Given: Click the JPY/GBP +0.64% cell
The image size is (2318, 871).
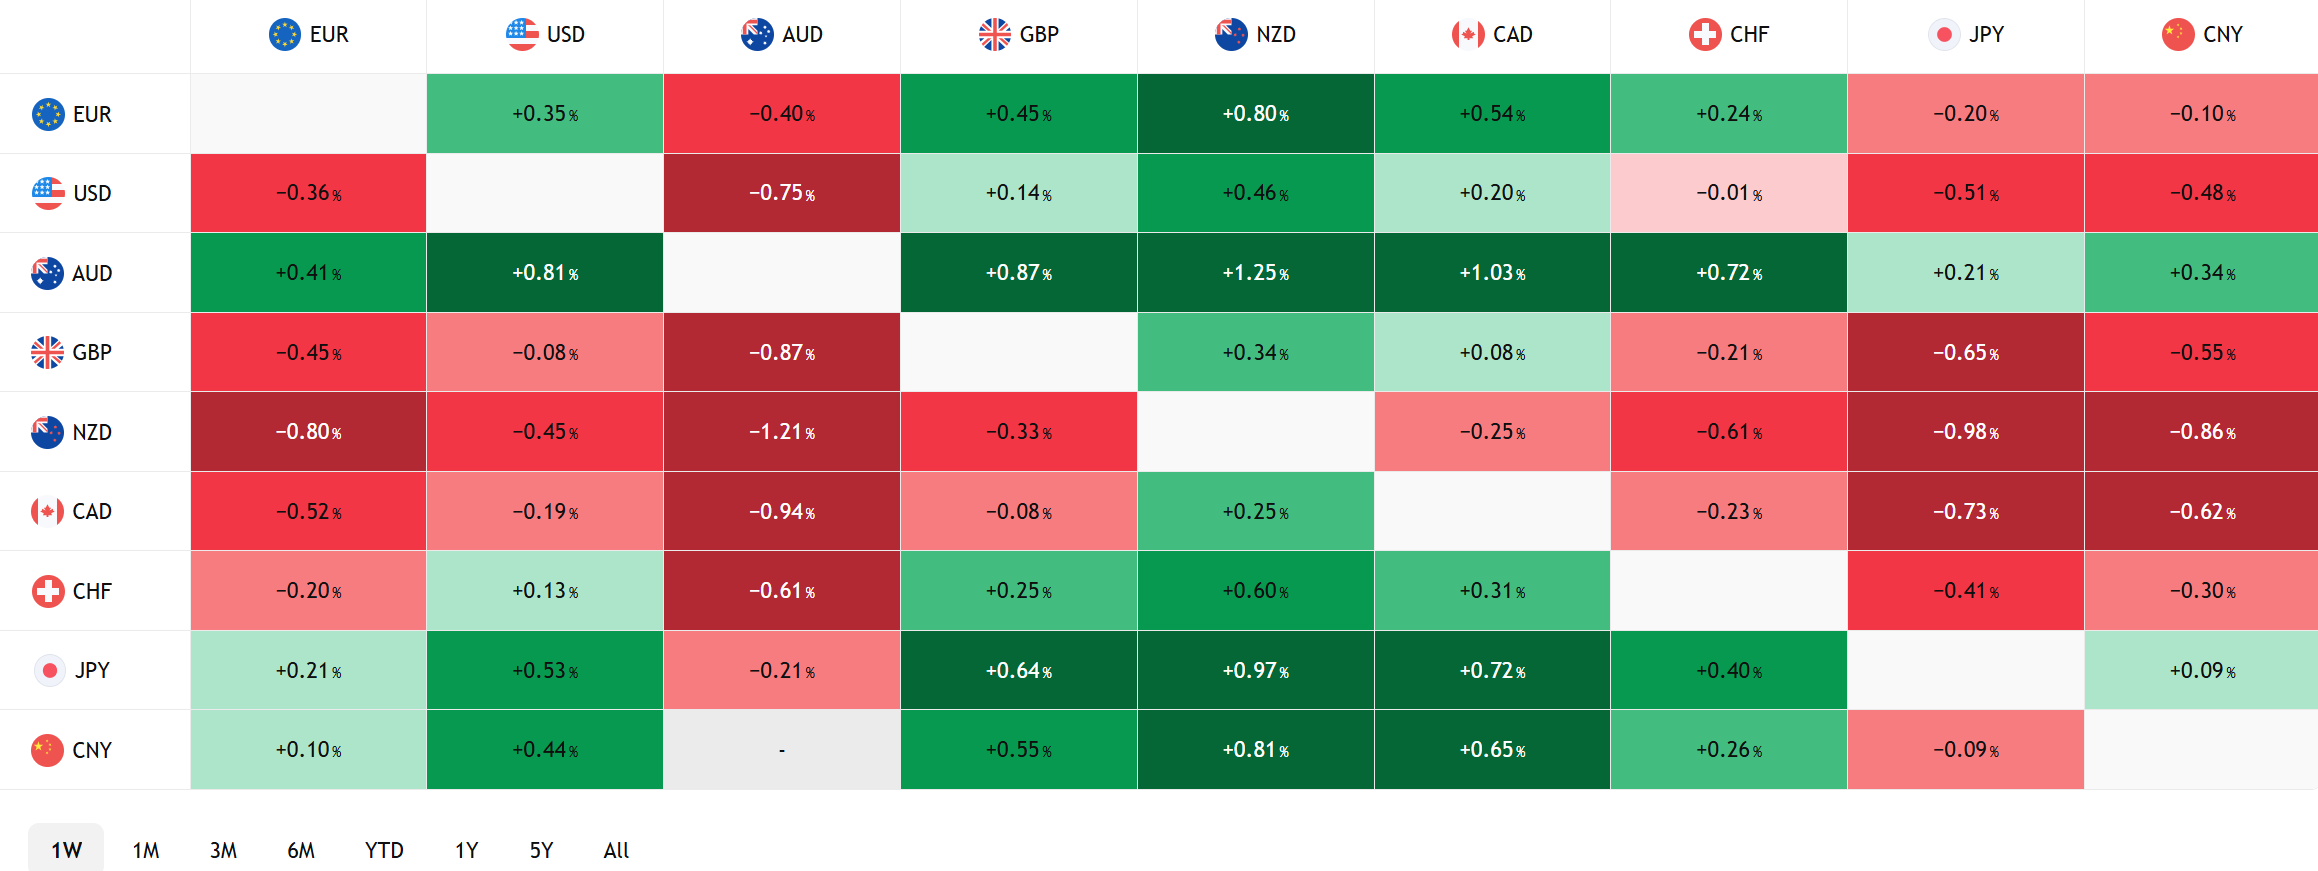Looking at the screenshot, I should pos(1018,670).
